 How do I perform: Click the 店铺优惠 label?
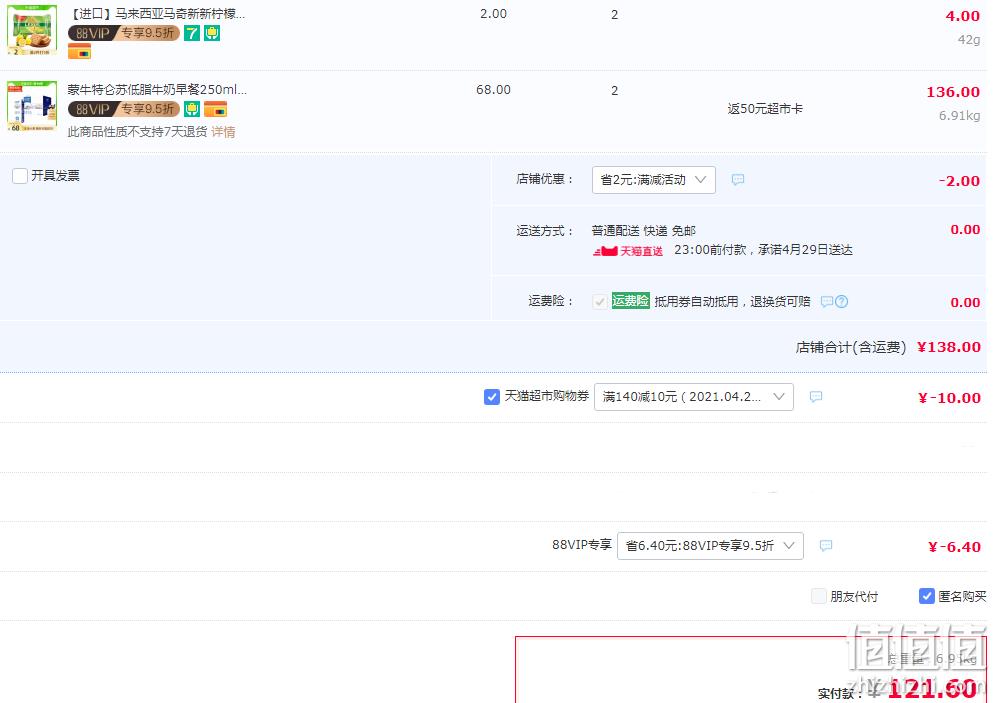544,180
